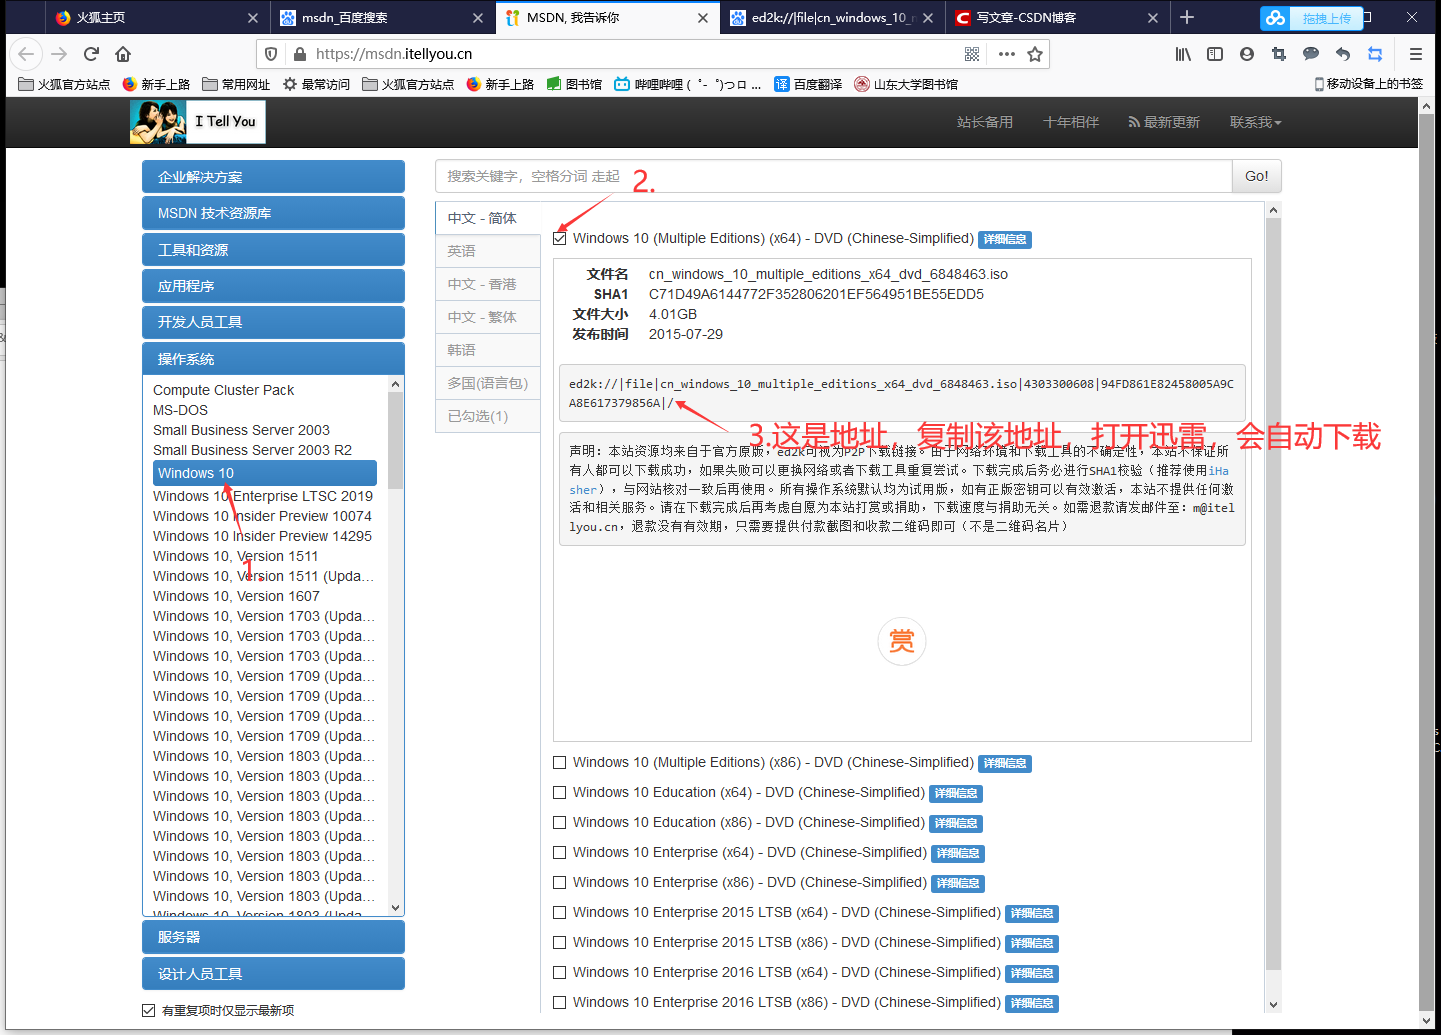
Task: Expand the 设计人员工具 category panel
Action: pyautogui.click(x=273, y=974)
